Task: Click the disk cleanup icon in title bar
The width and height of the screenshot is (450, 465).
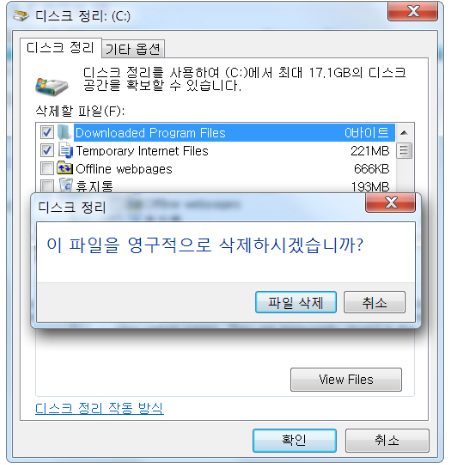Action: (x=21, y=15)
